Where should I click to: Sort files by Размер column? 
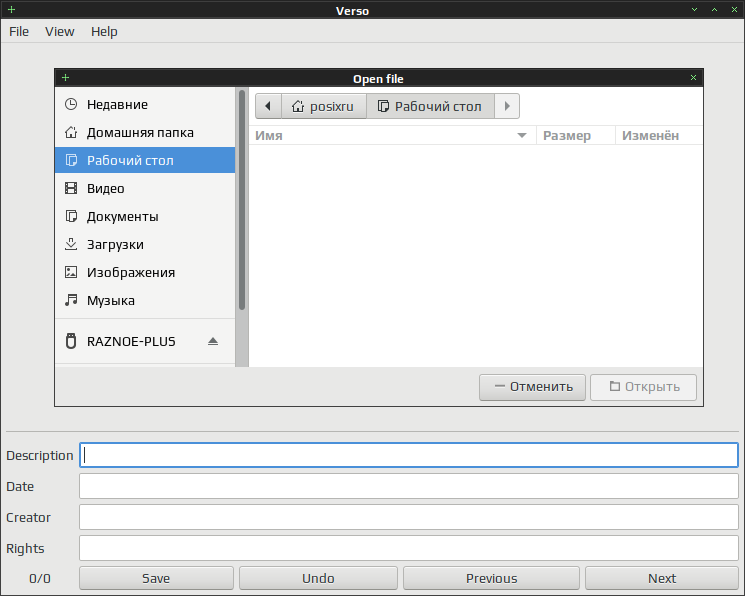[575, 135]
